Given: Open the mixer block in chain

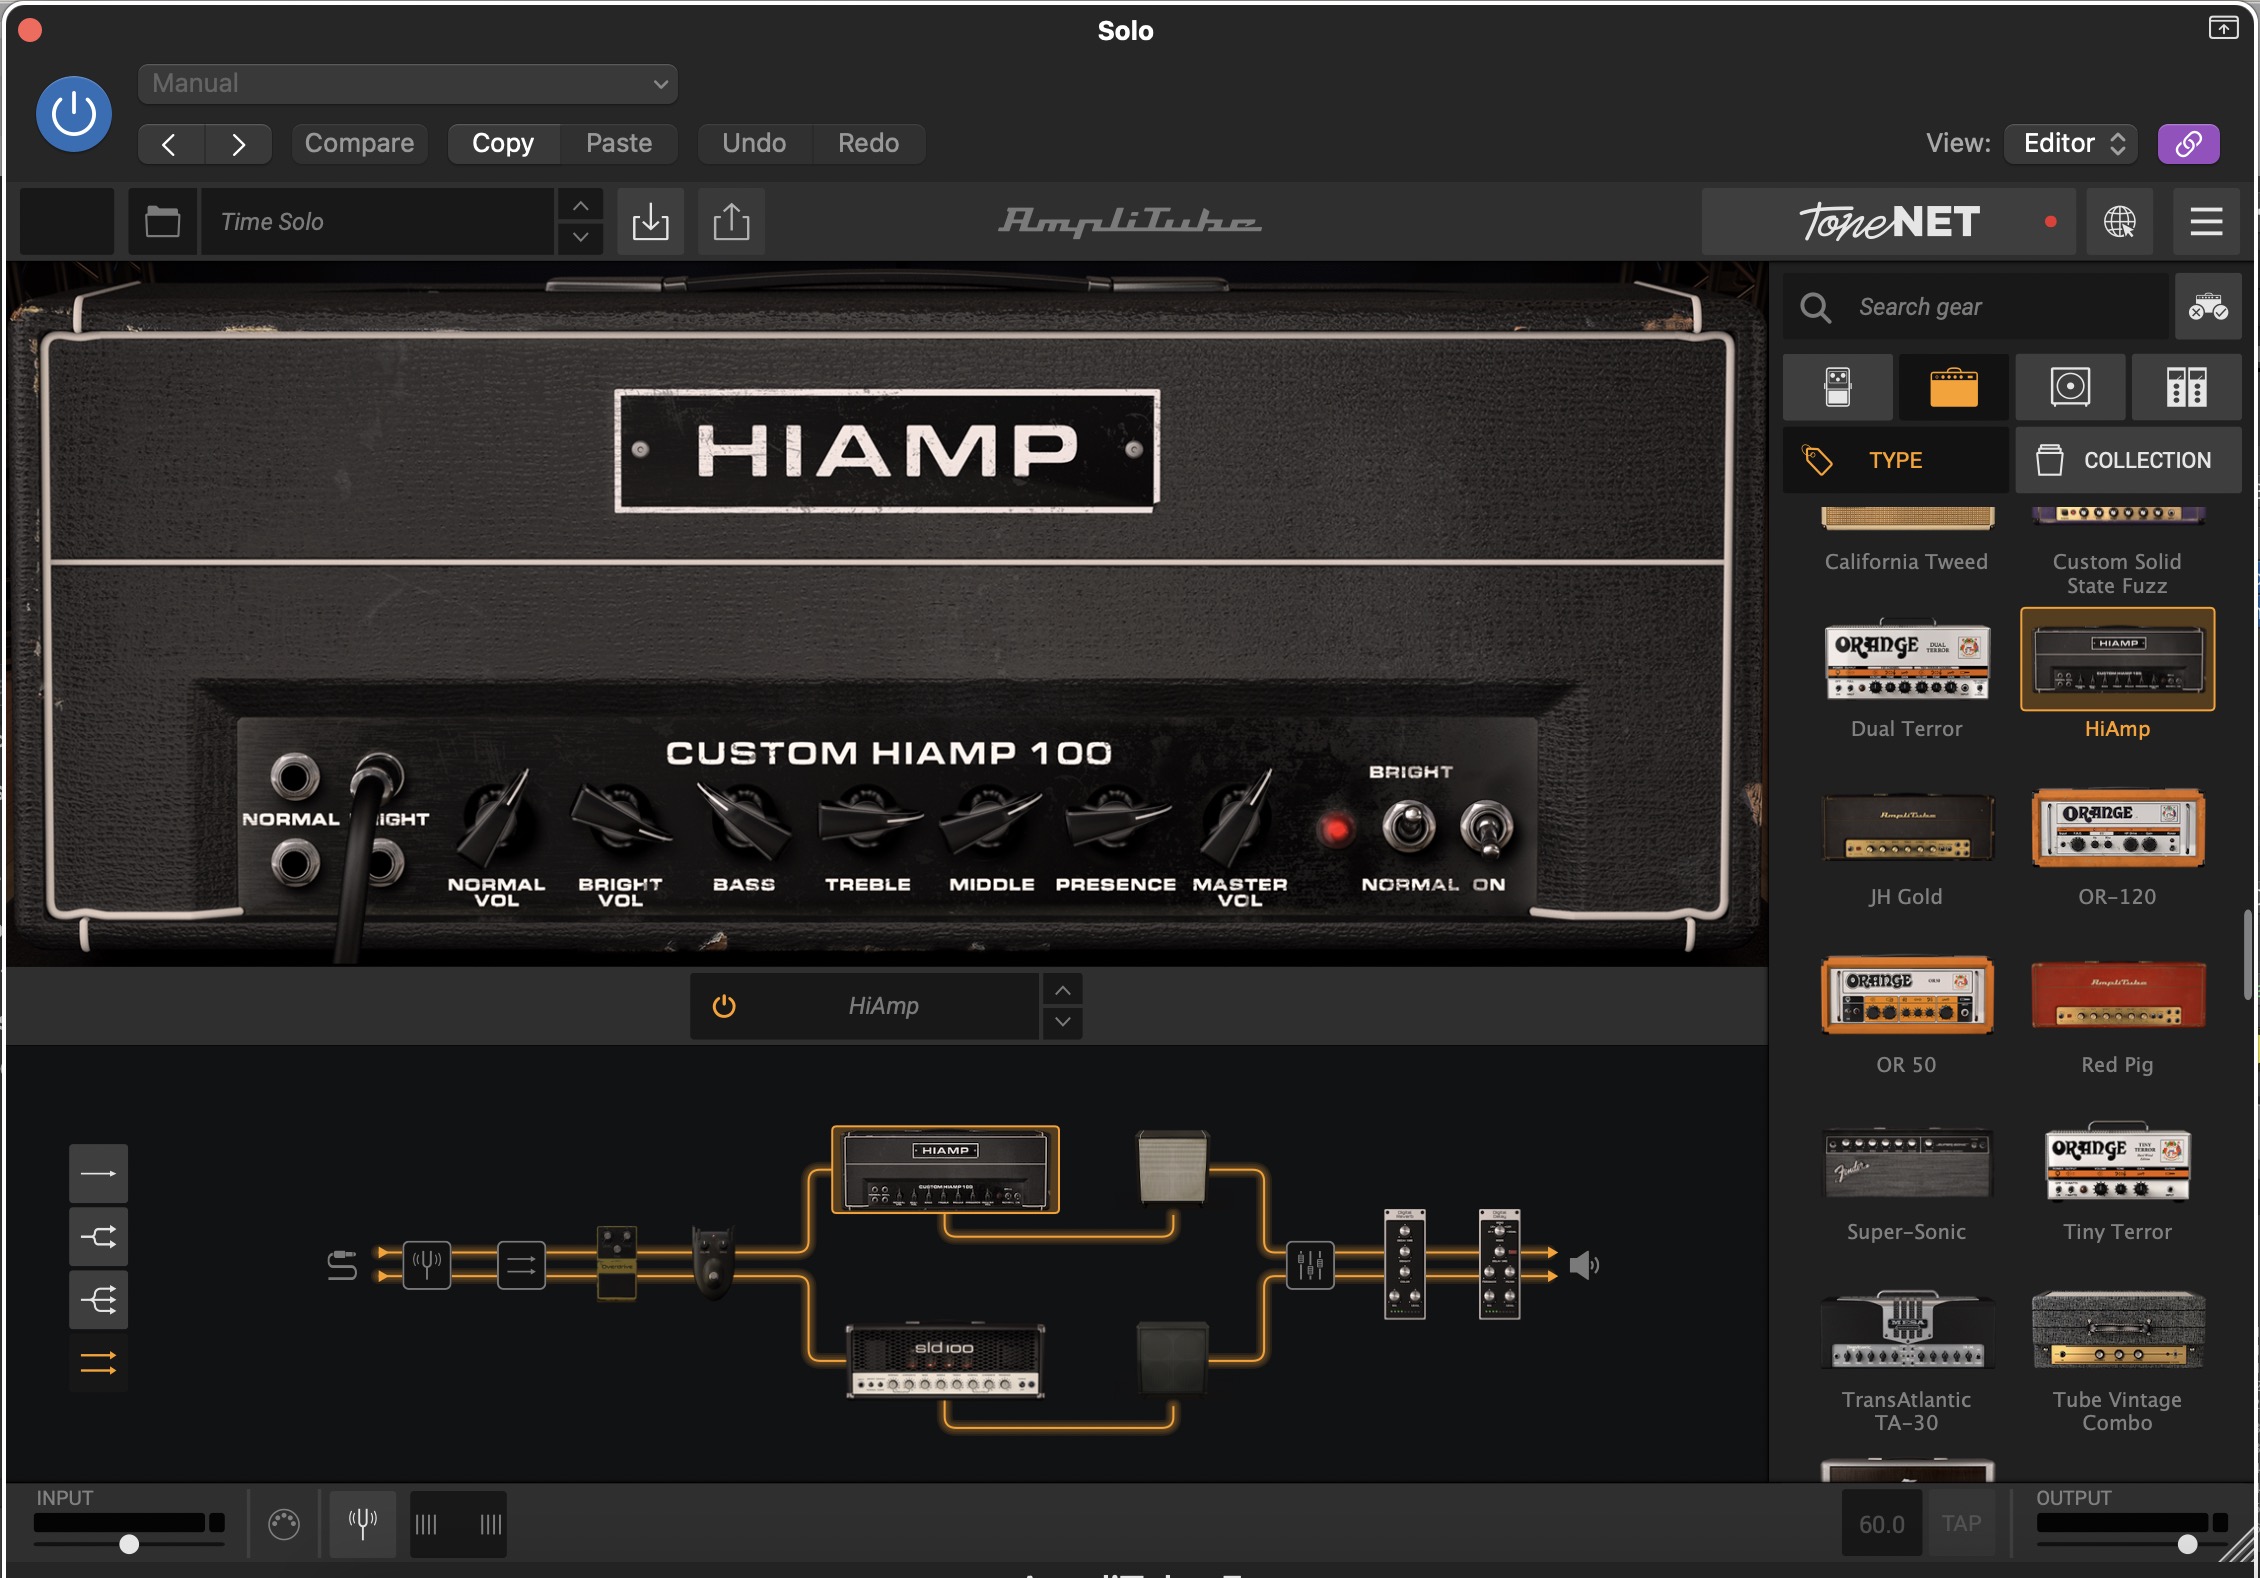Looking at the screenshot, I should coord(1310,1265).
